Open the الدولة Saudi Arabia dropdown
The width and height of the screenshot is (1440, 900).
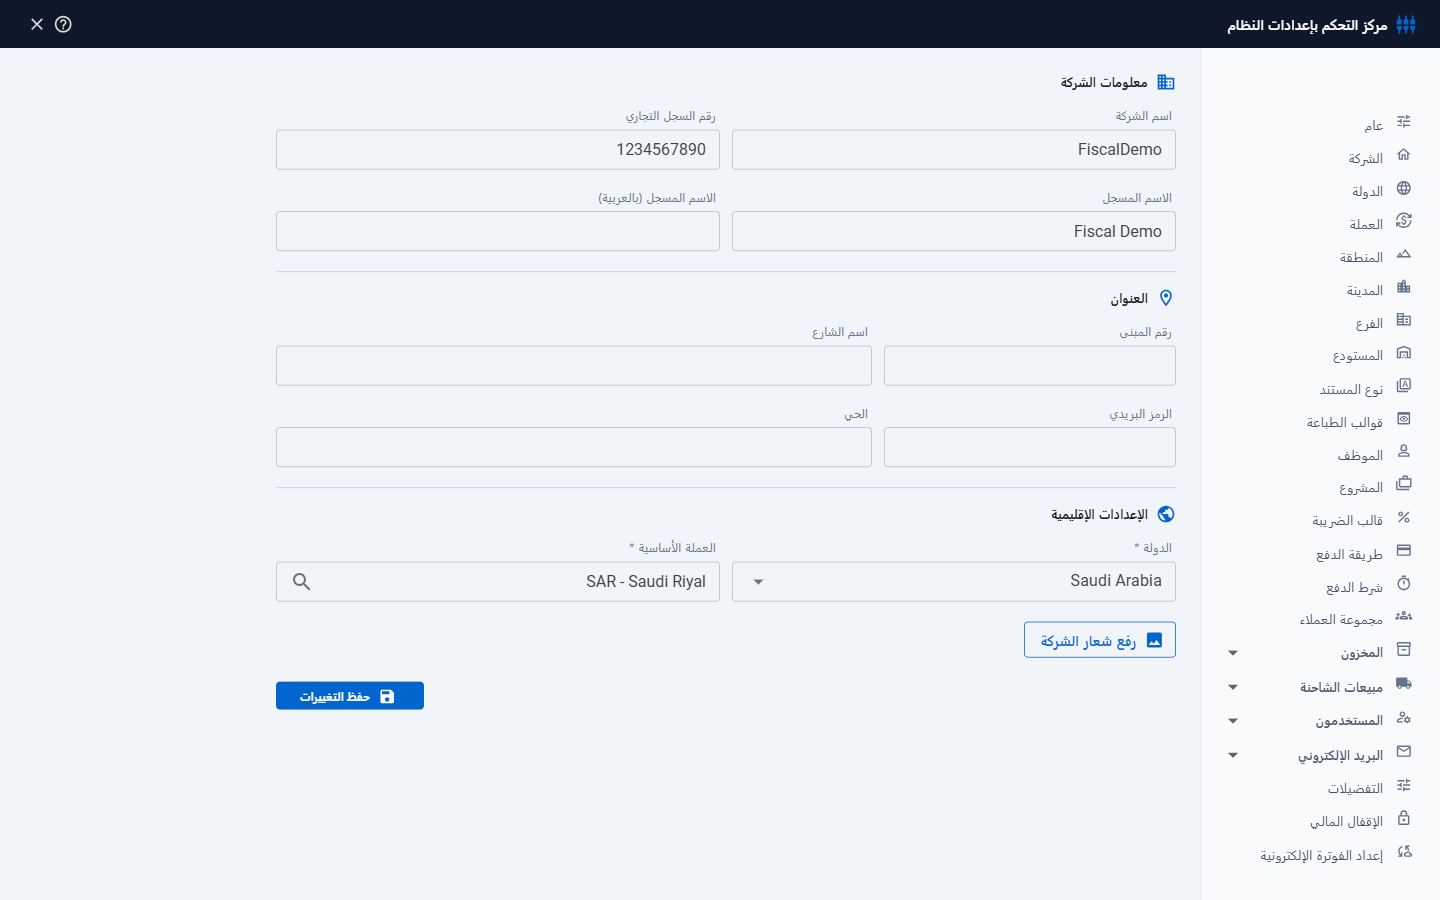click(954, 581)
